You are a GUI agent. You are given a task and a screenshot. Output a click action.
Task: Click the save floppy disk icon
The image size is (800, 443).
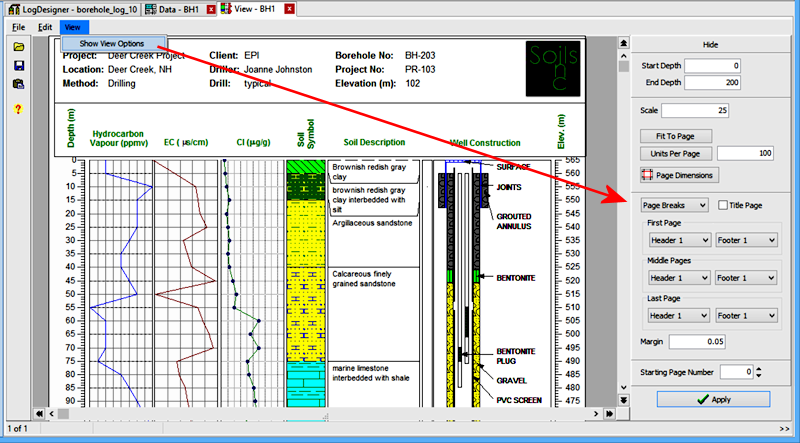coord(18,66)
